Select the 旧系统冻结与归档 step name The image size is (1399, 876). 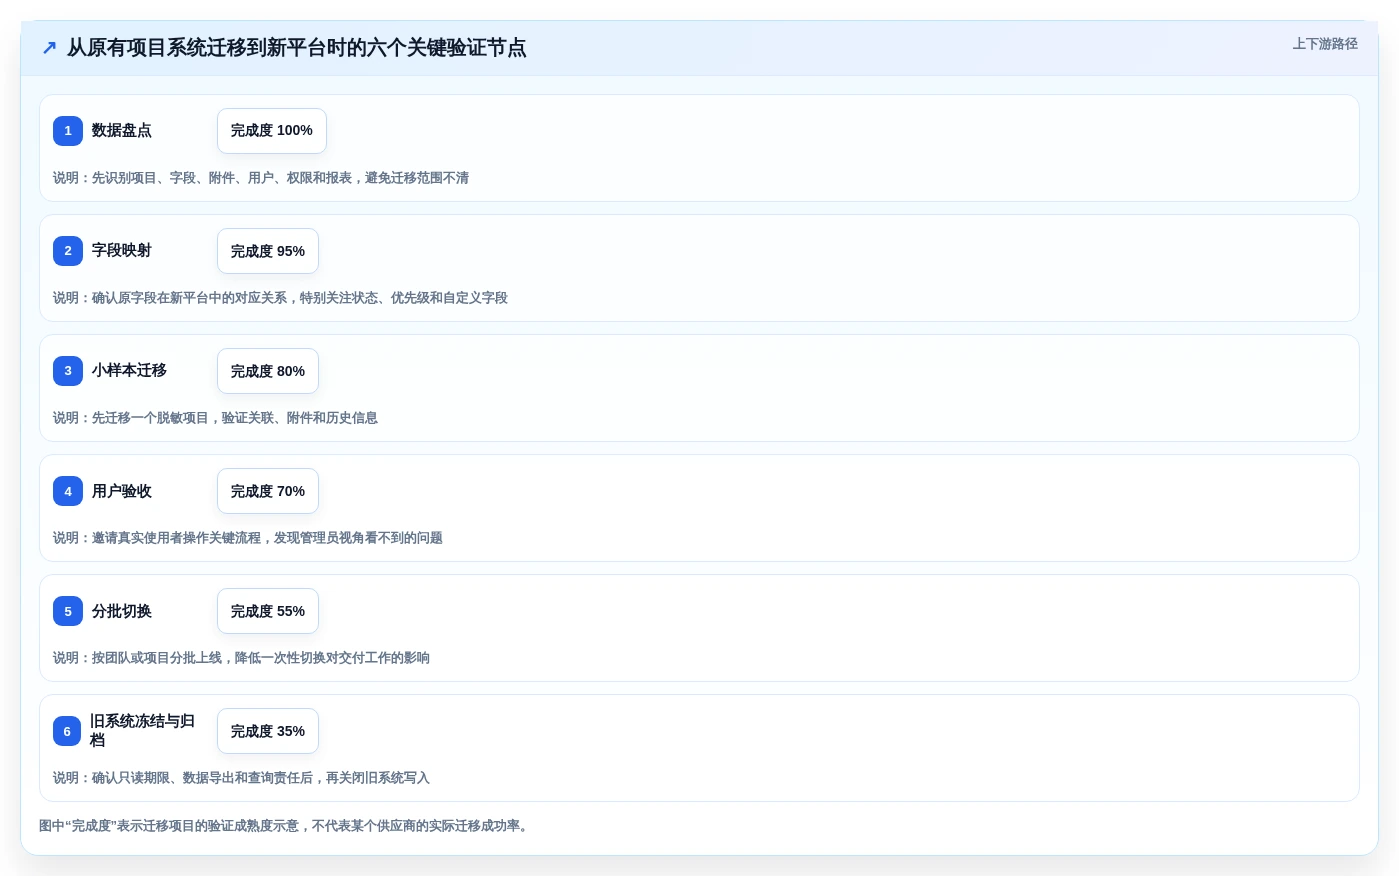click(x=143, y=731)
